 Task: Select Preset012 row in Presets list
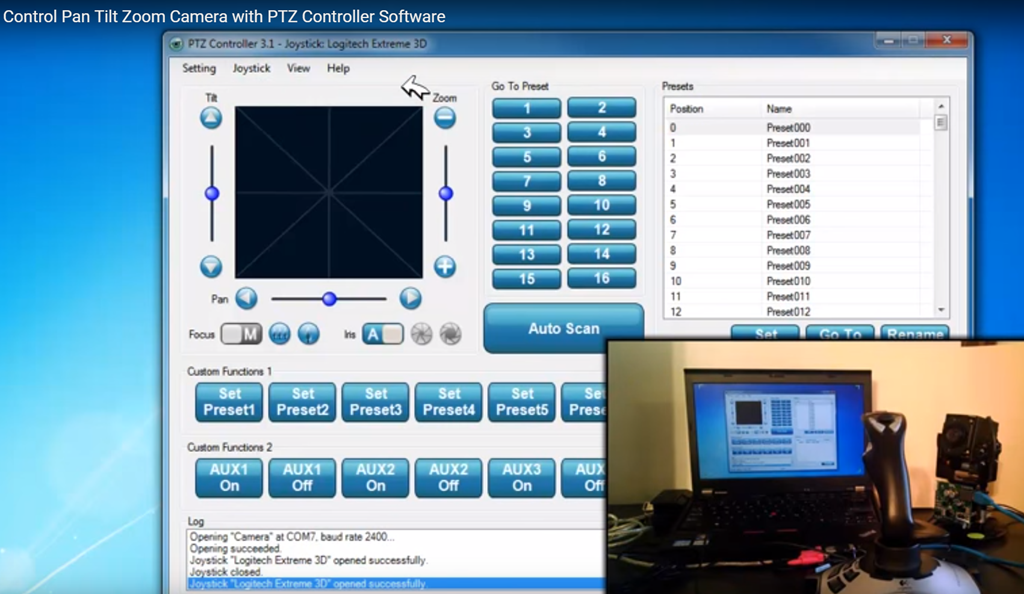click(x=793, y=312)
